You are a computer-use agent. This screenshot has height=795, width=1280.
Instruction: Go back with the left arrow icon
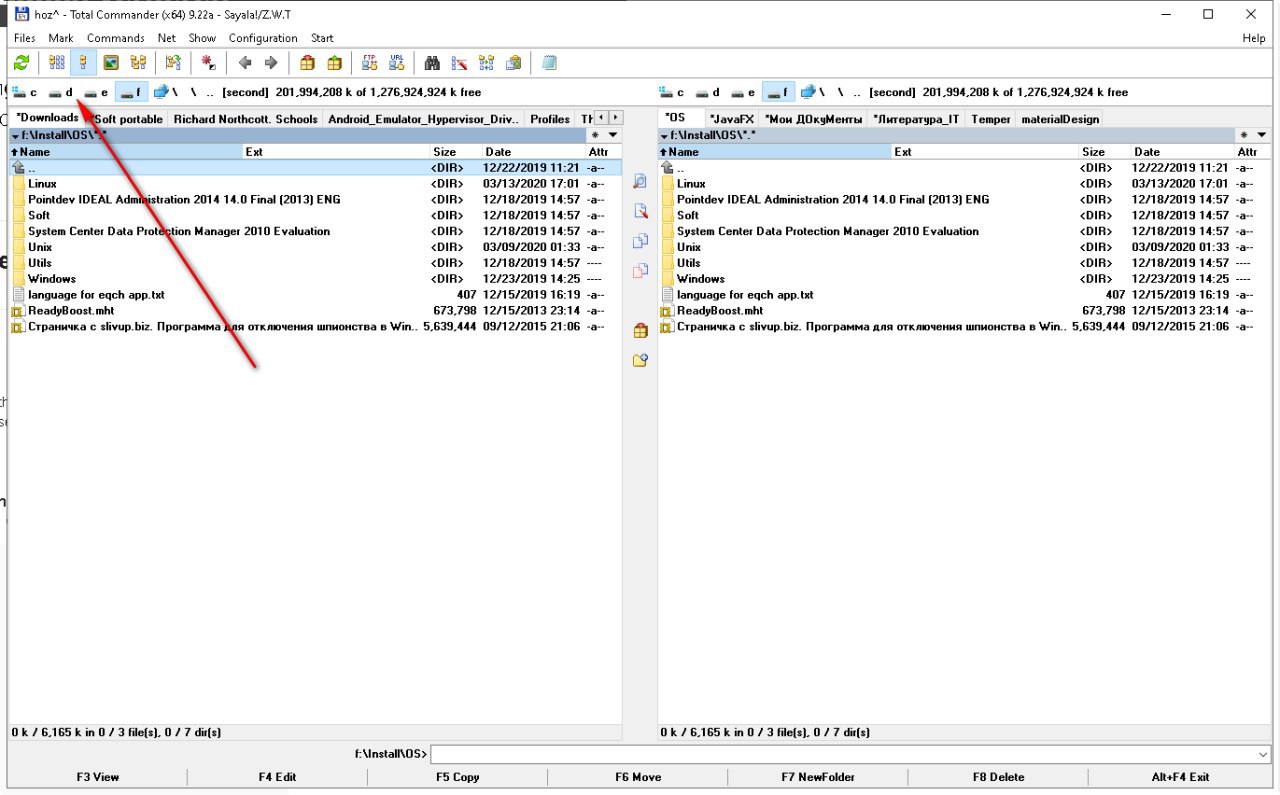[244, 63]
